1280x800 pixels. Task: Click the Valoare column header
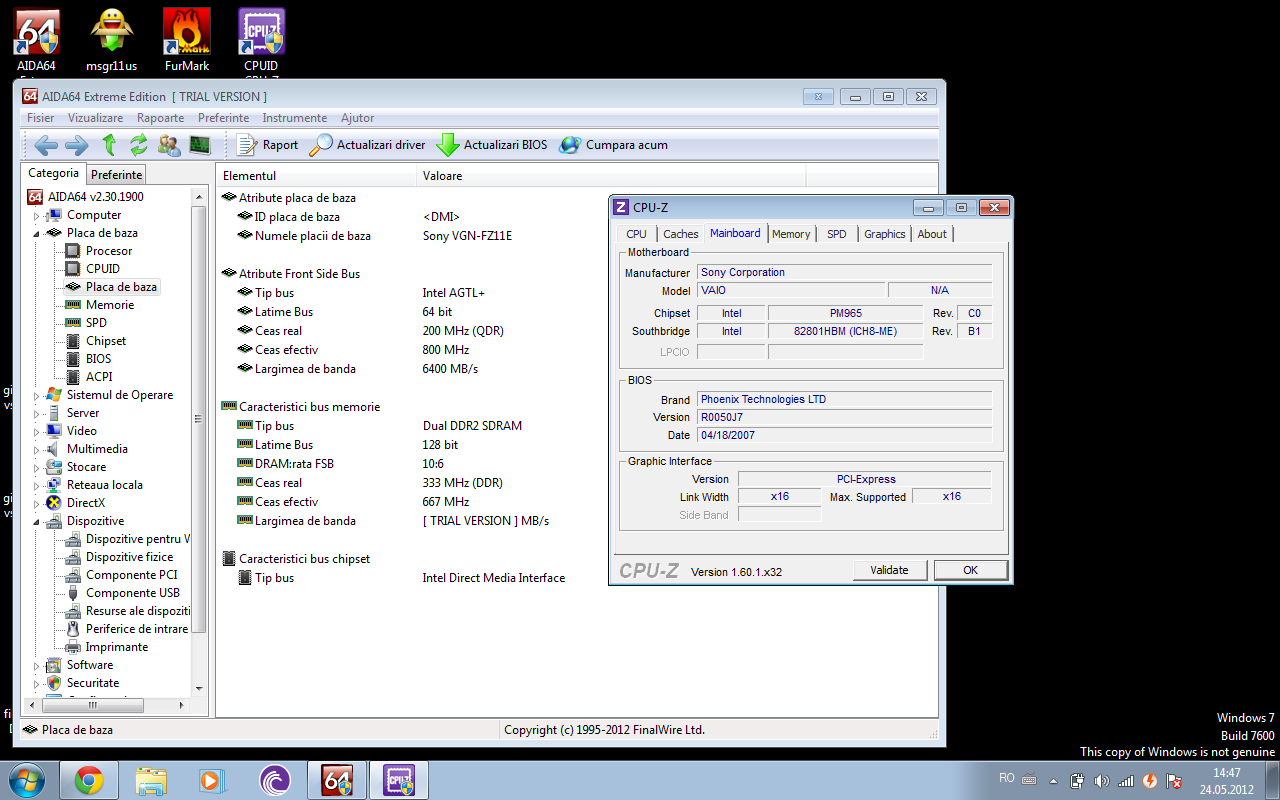pos(610,176)
